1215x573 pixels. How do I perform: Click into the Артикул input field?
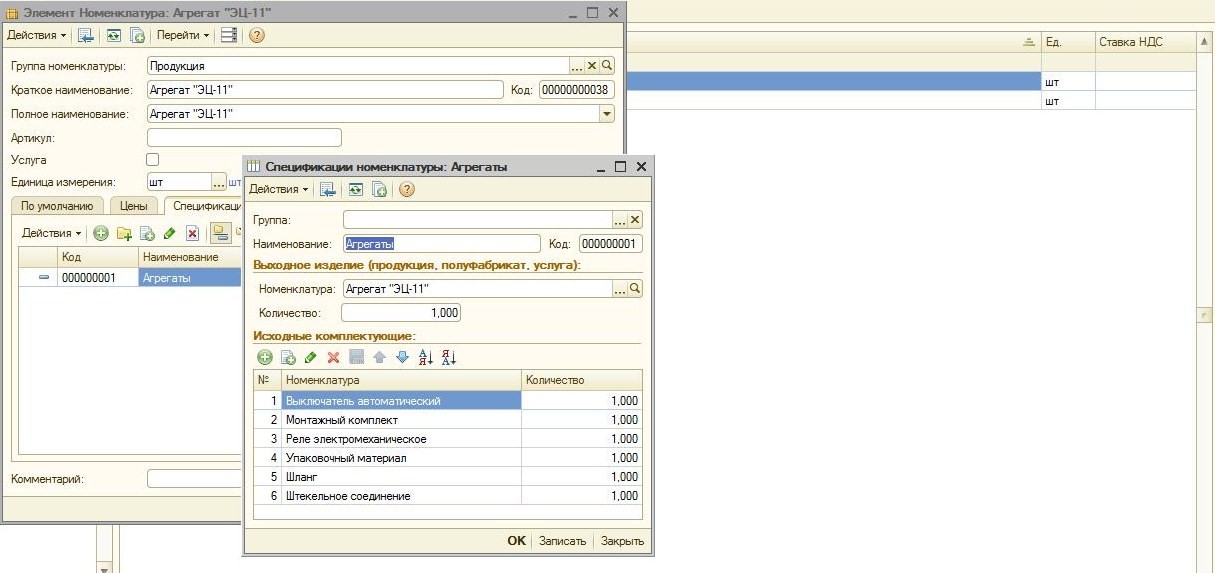(244, 137)
